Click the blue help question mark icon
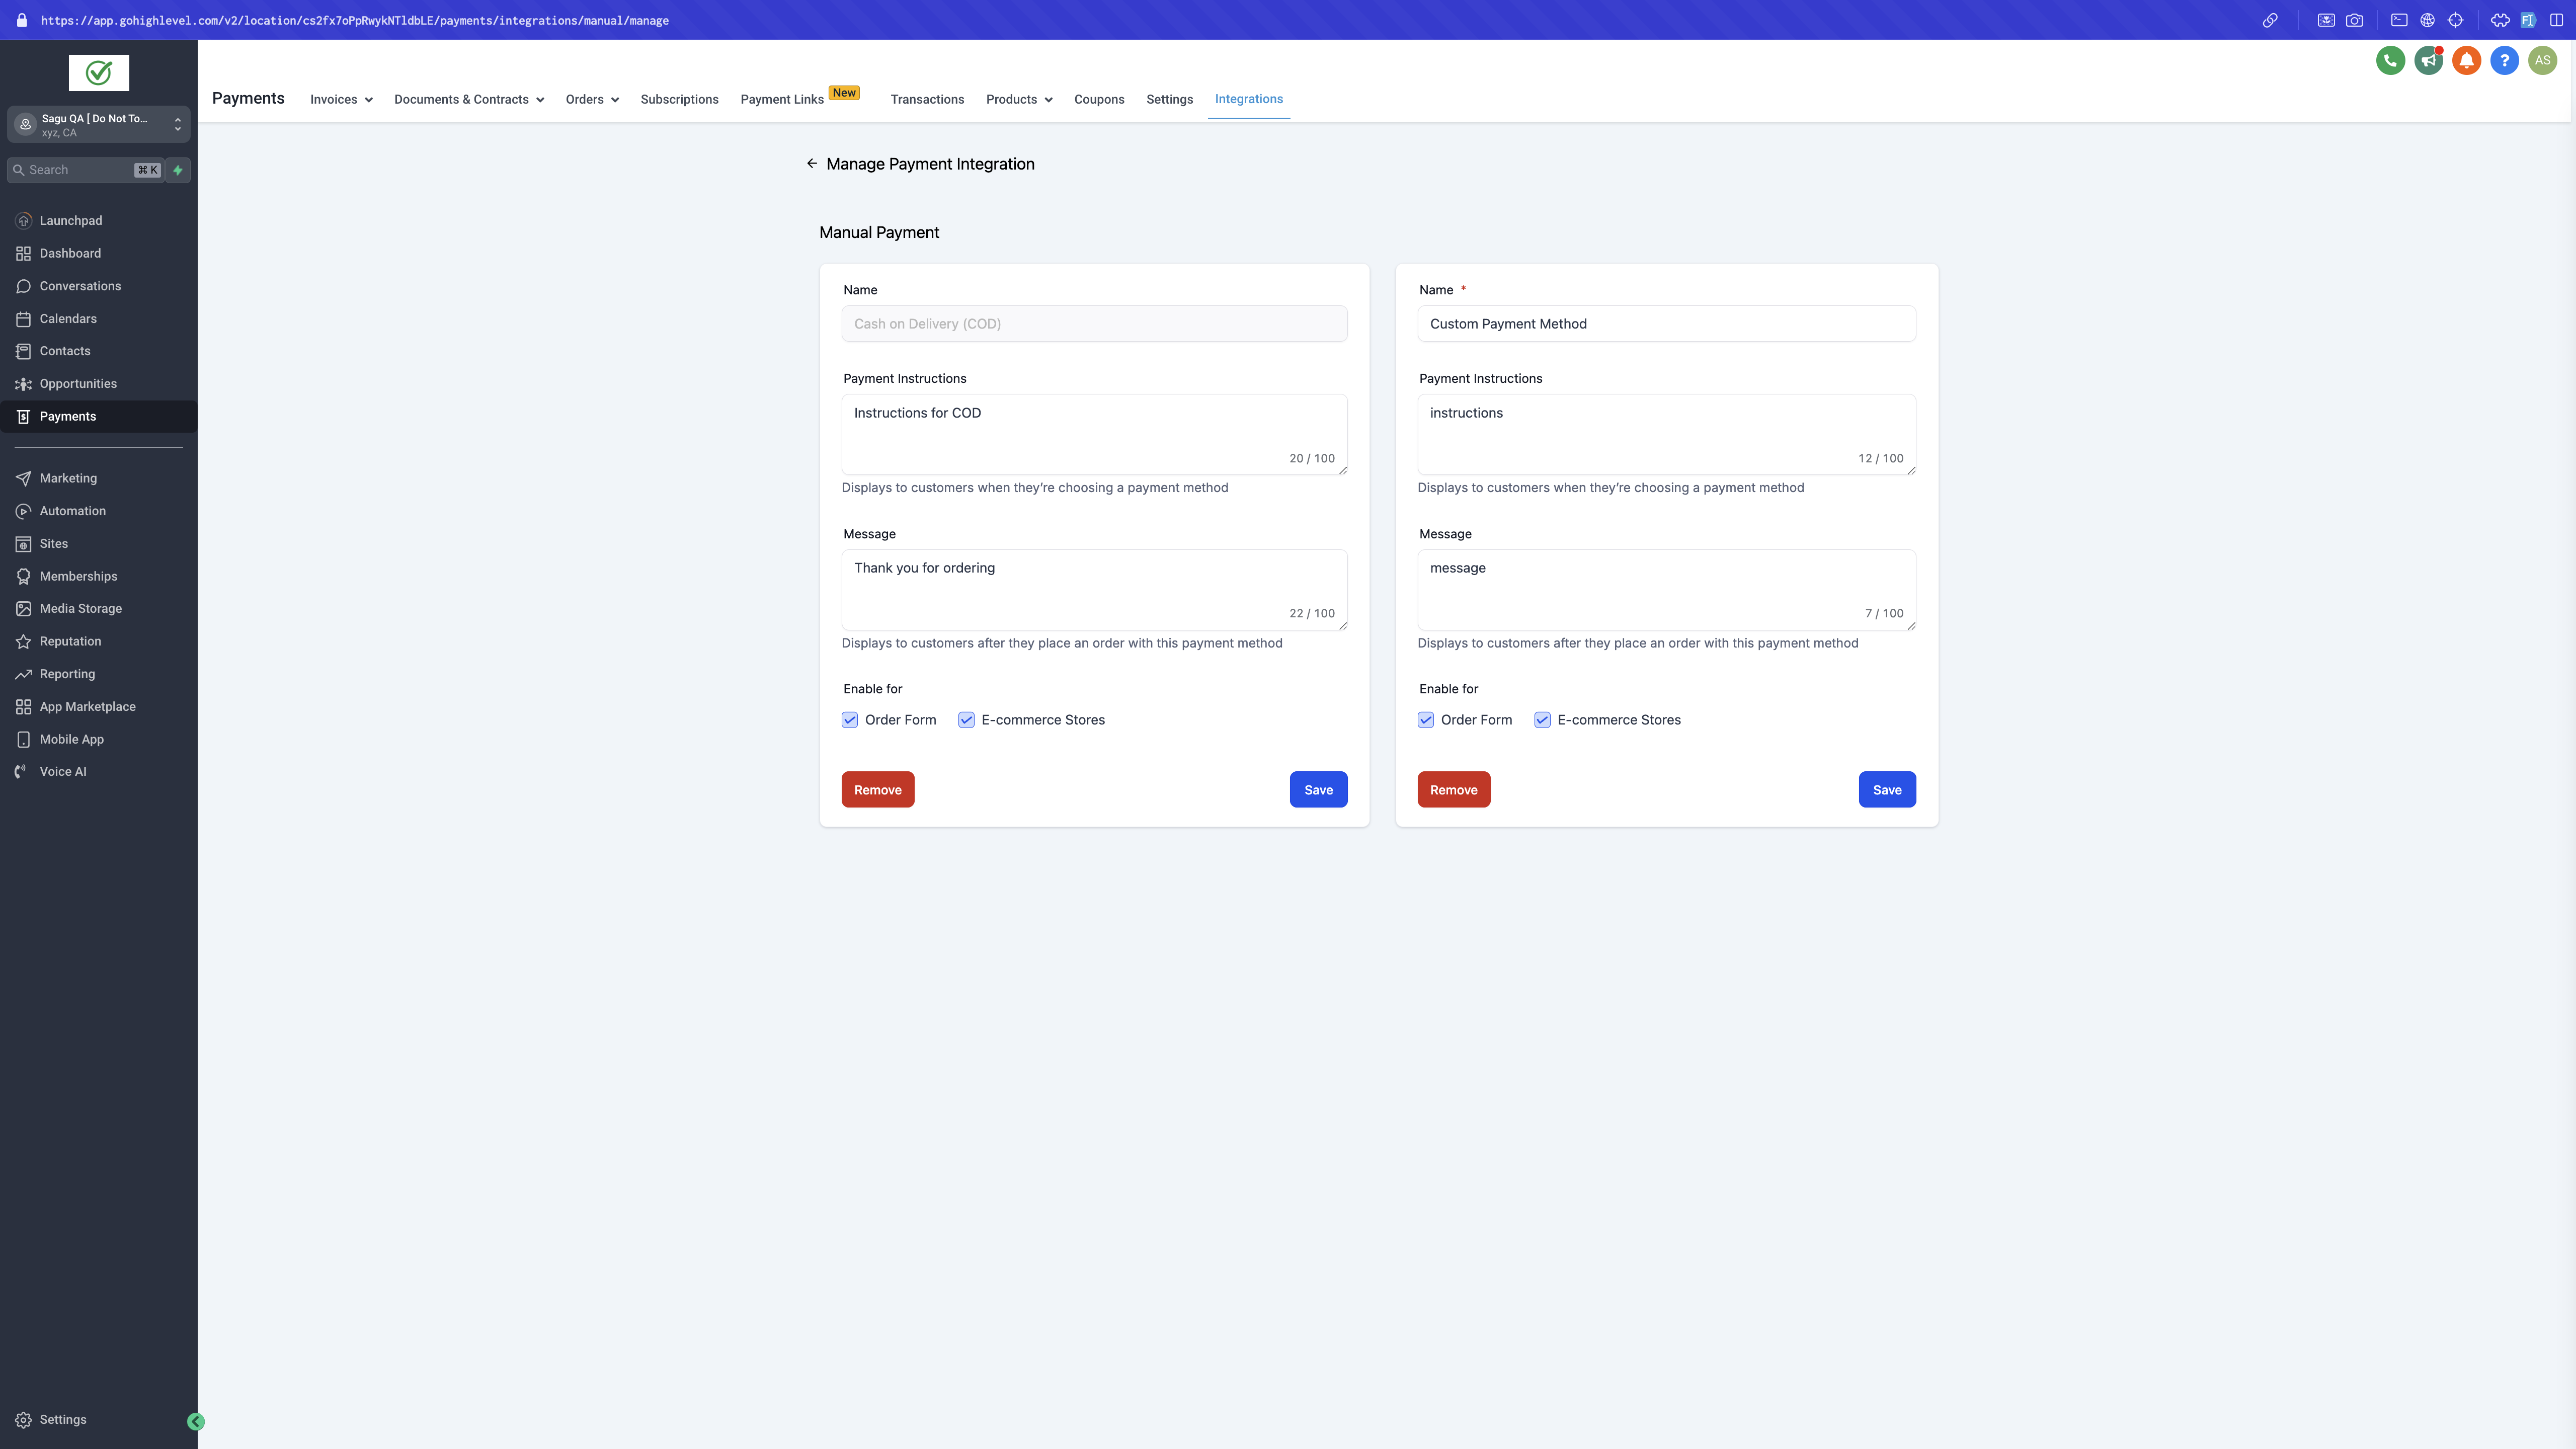 coord(2504,60)
